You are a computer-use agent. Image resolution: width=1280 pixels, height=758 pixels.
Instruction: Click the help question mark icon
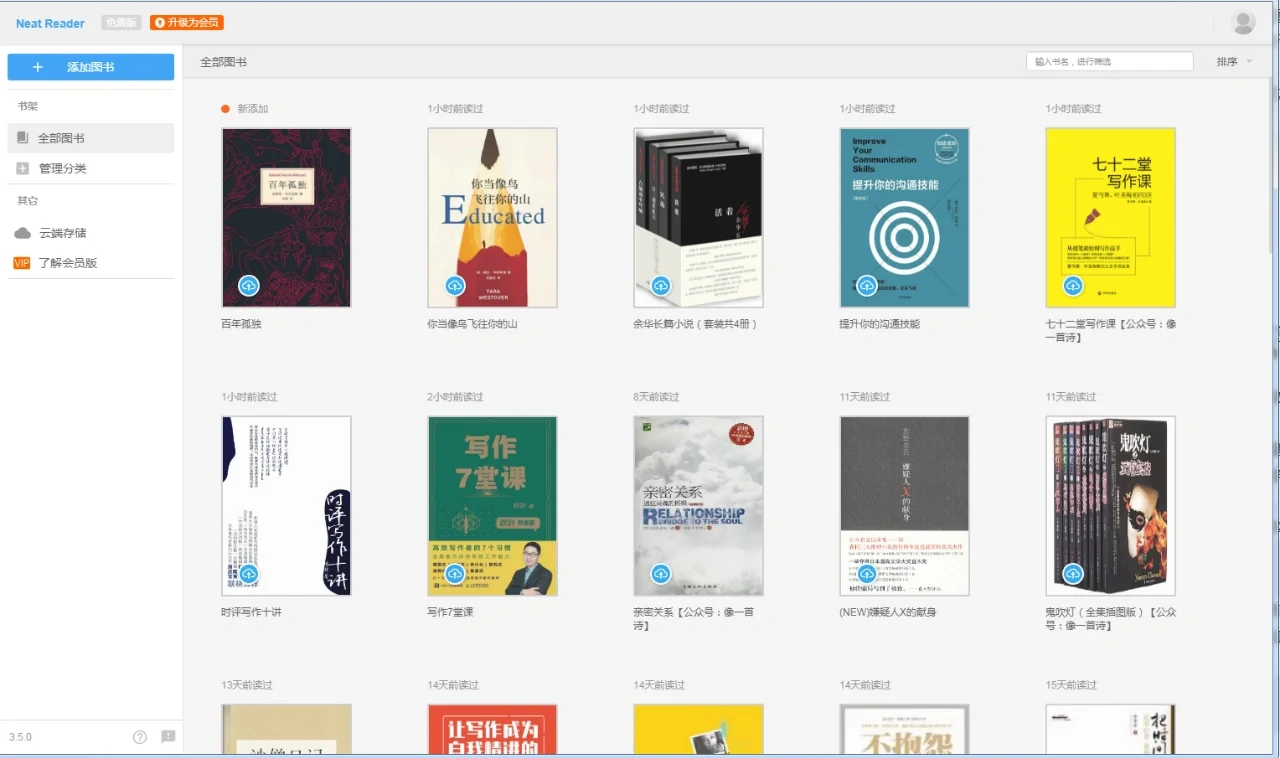pos(140,737)
